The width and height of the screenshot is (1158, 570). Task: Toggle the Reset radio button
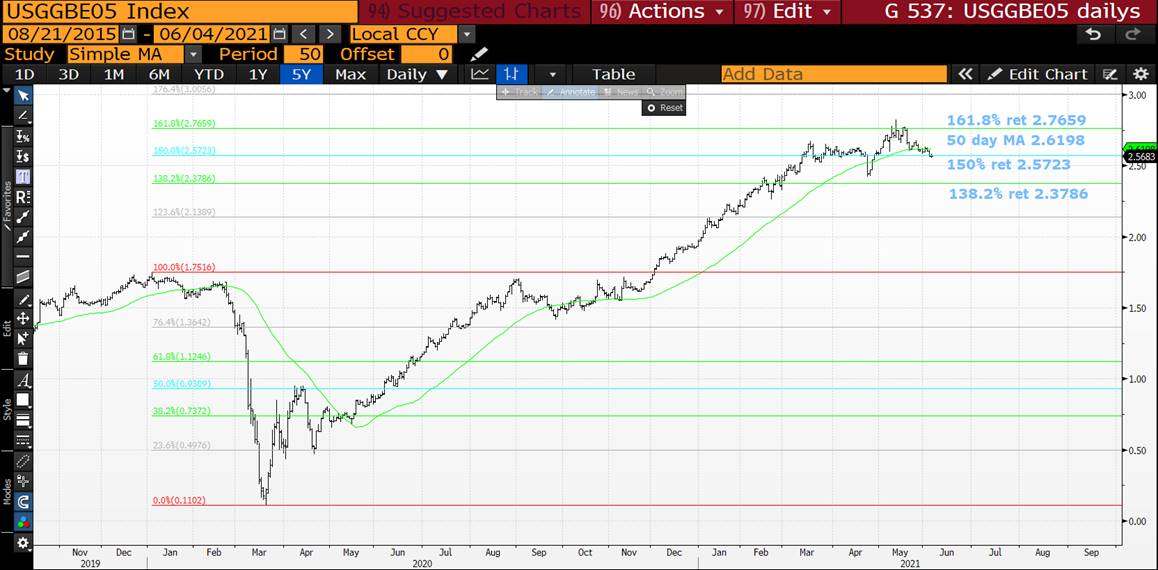664,107
